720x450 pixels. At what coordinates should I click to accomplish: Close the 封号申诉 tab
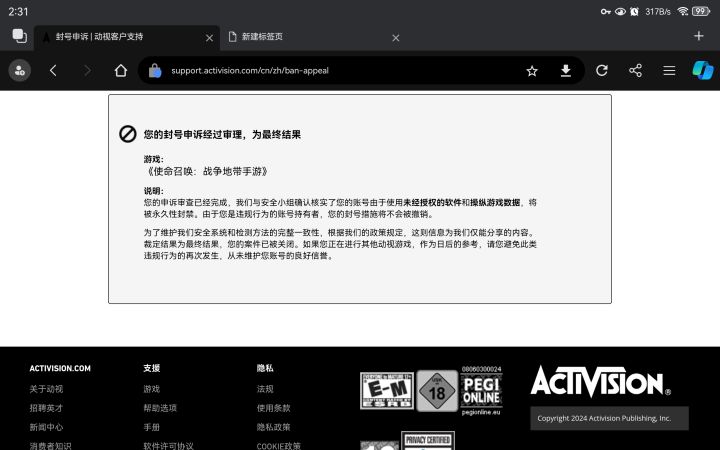(x=209, y=38)
